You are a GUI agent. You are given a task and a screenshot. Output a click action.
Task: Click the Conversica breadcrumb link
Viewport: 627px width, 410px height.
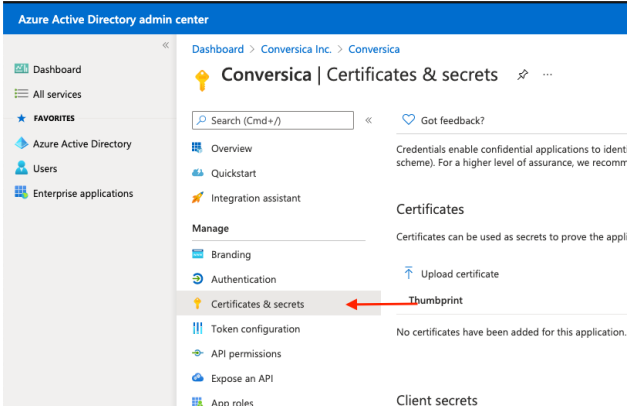point(374,49)
